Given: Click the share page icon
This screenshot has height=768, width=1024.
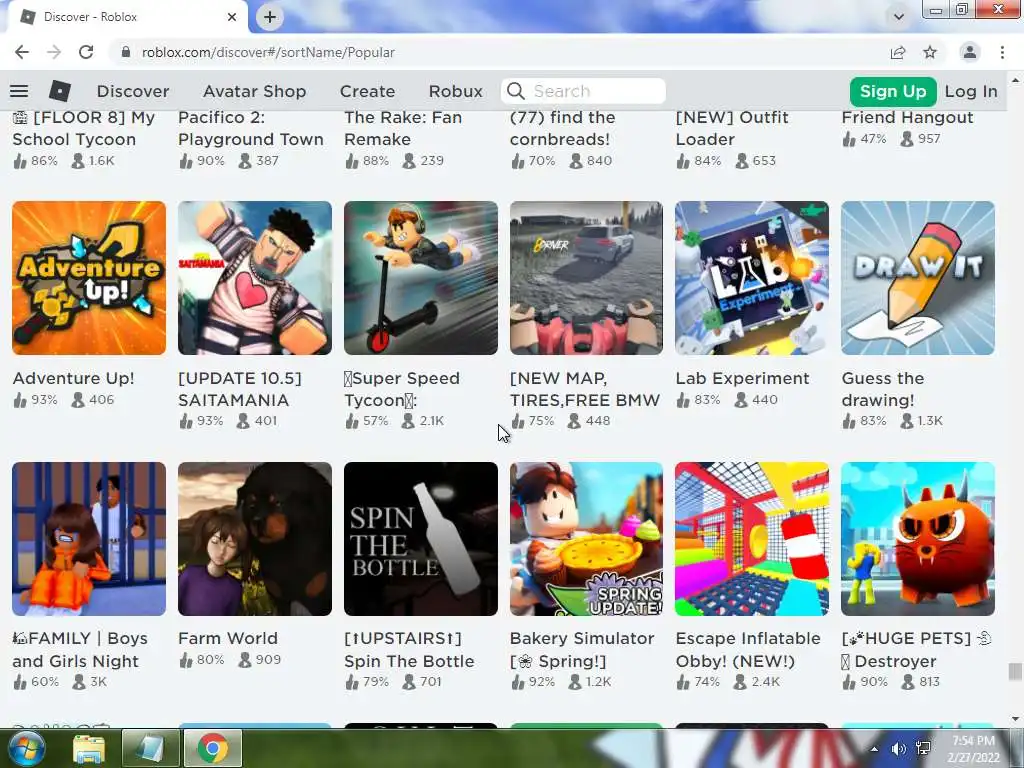Looking at the screenshot, I should 898,52.
